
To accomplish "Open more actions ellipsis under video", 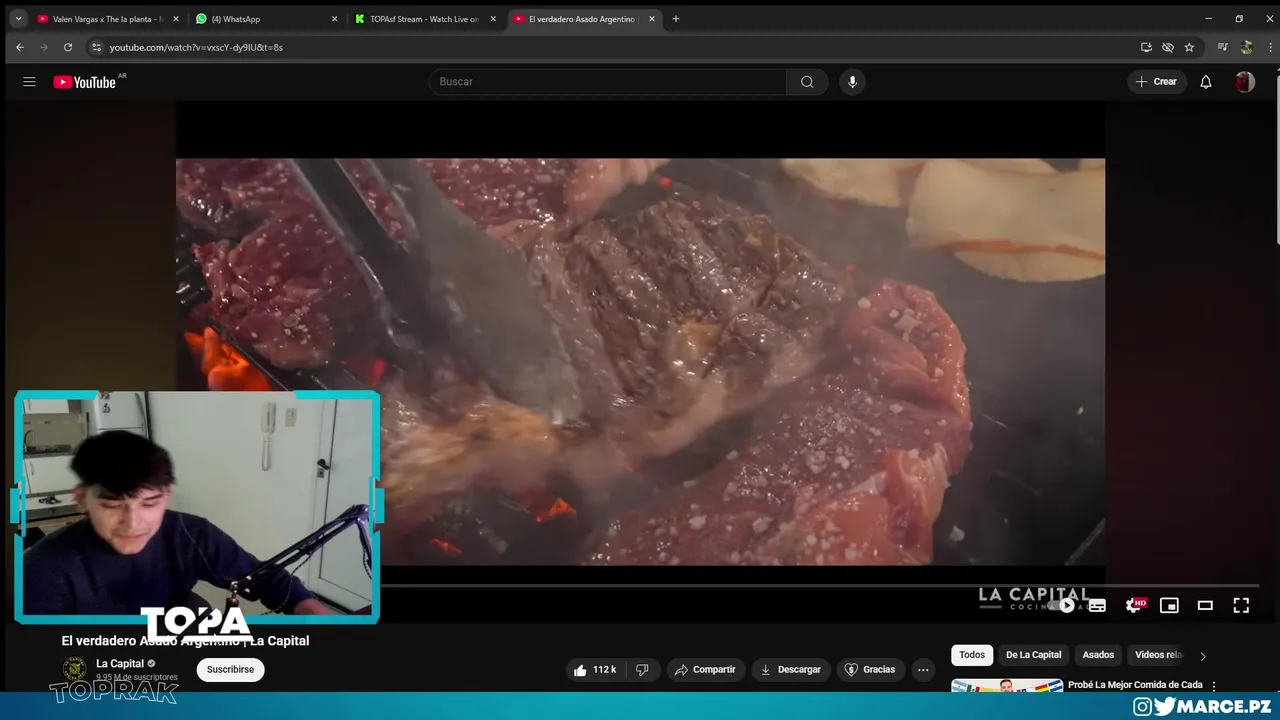I will (x=923, y=670).
